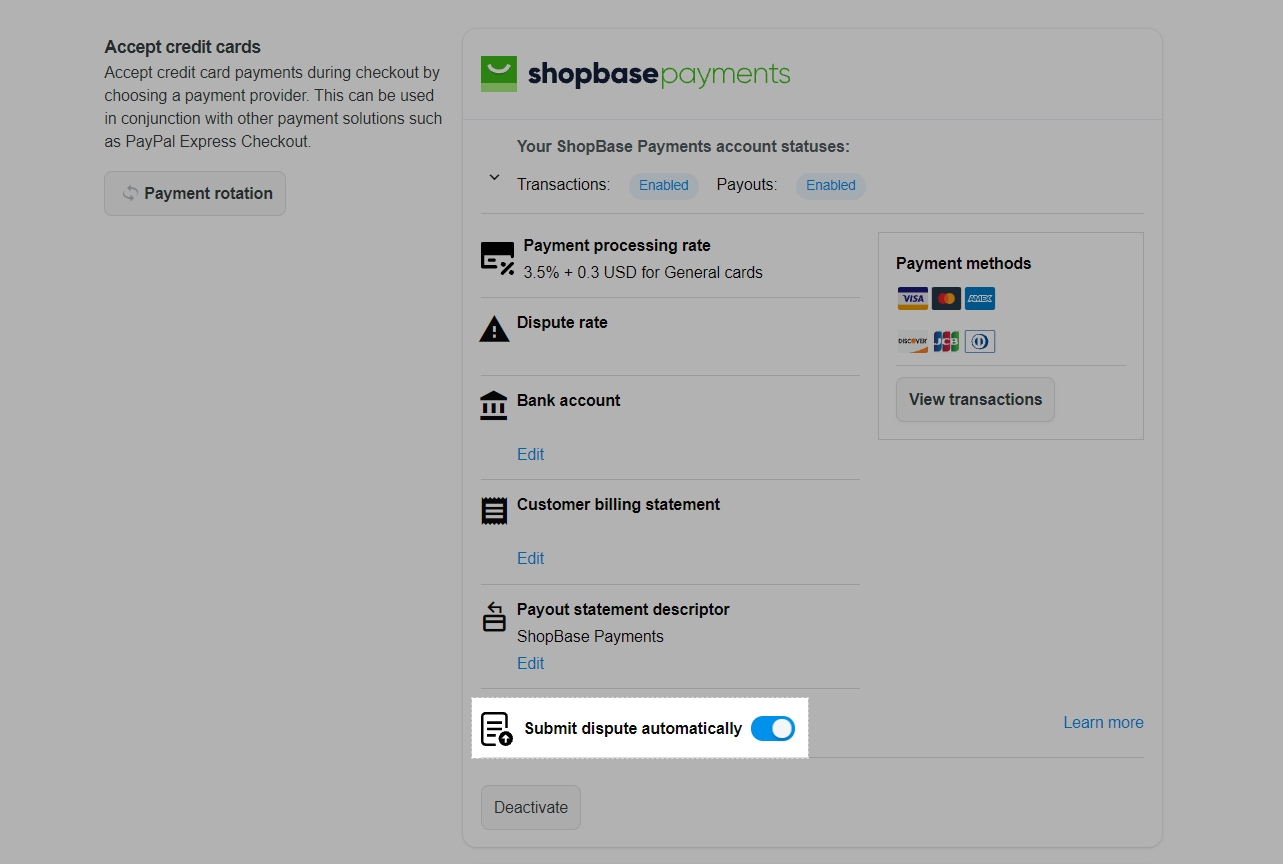Edit the Bank account details
This screenshot has height=864, width=1283.
530,454
